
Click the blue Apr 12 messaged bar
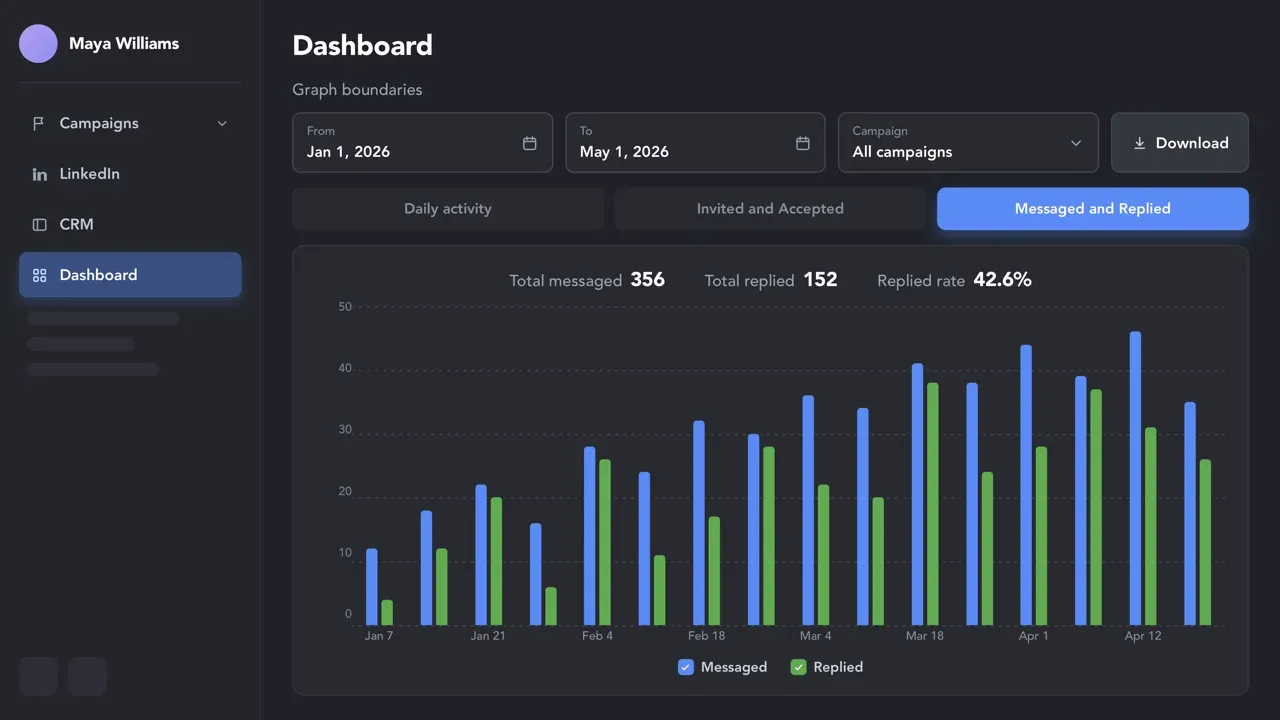point(1135,479)
